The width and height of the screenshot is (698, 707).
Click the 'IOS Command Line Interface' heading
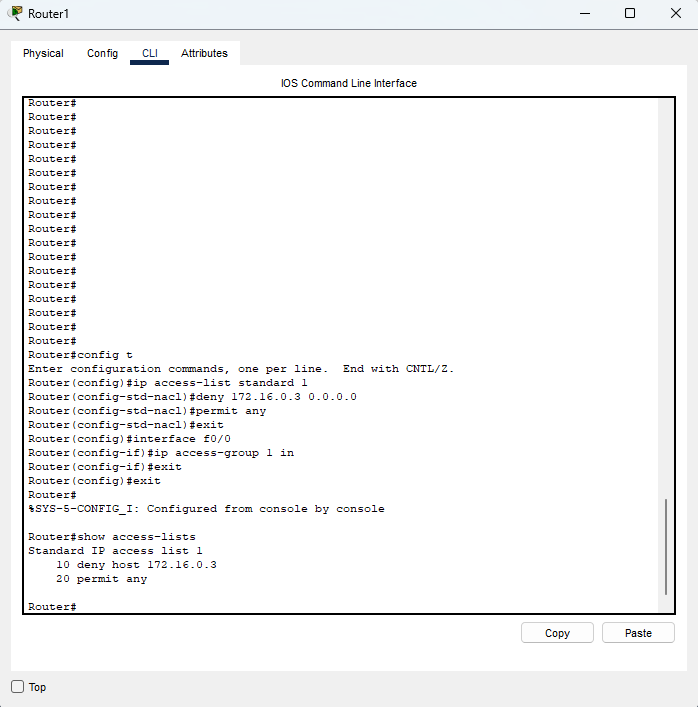point(349,83)
